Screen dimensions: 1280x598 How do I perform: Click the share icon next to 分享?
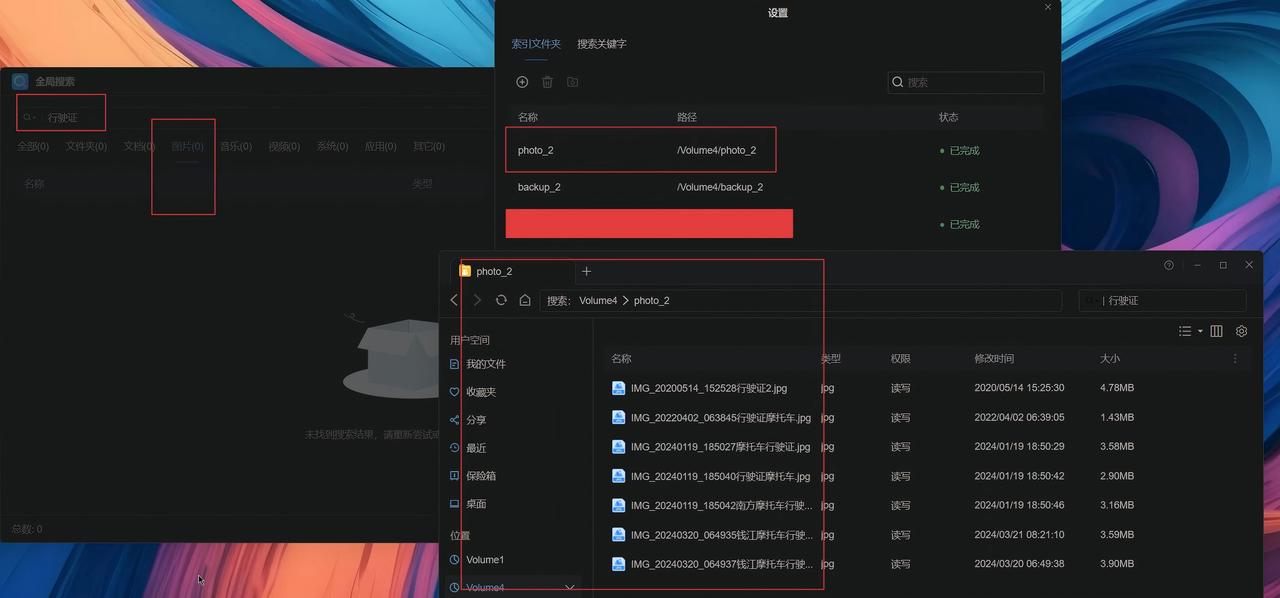[x=455, y=420]
